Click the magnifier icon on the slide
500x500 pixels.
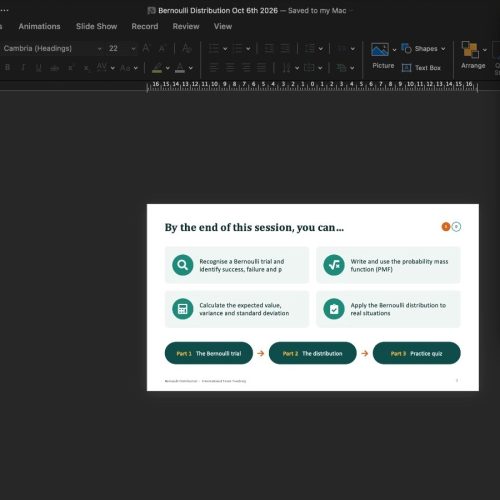[x=183, y=265]
